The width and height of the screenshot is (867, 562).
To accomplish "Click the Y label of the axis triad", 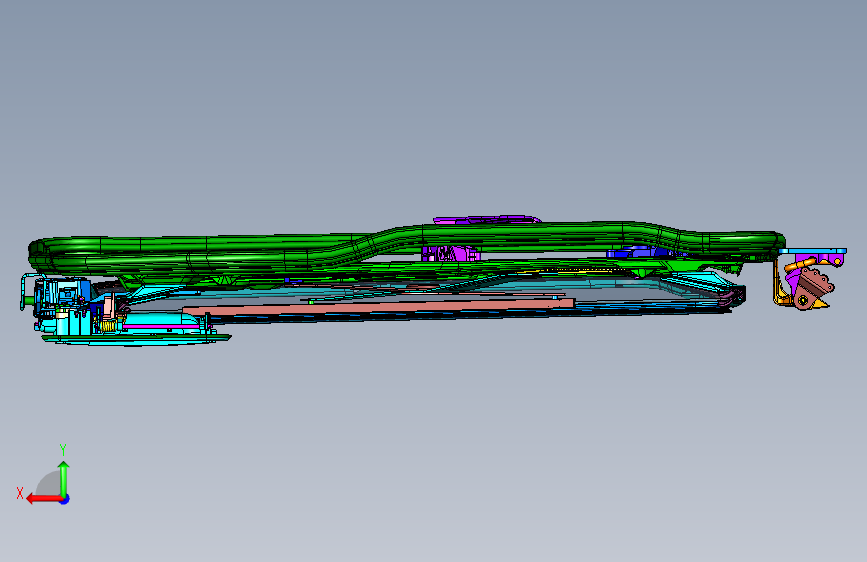I will click(x=63, y=450).
